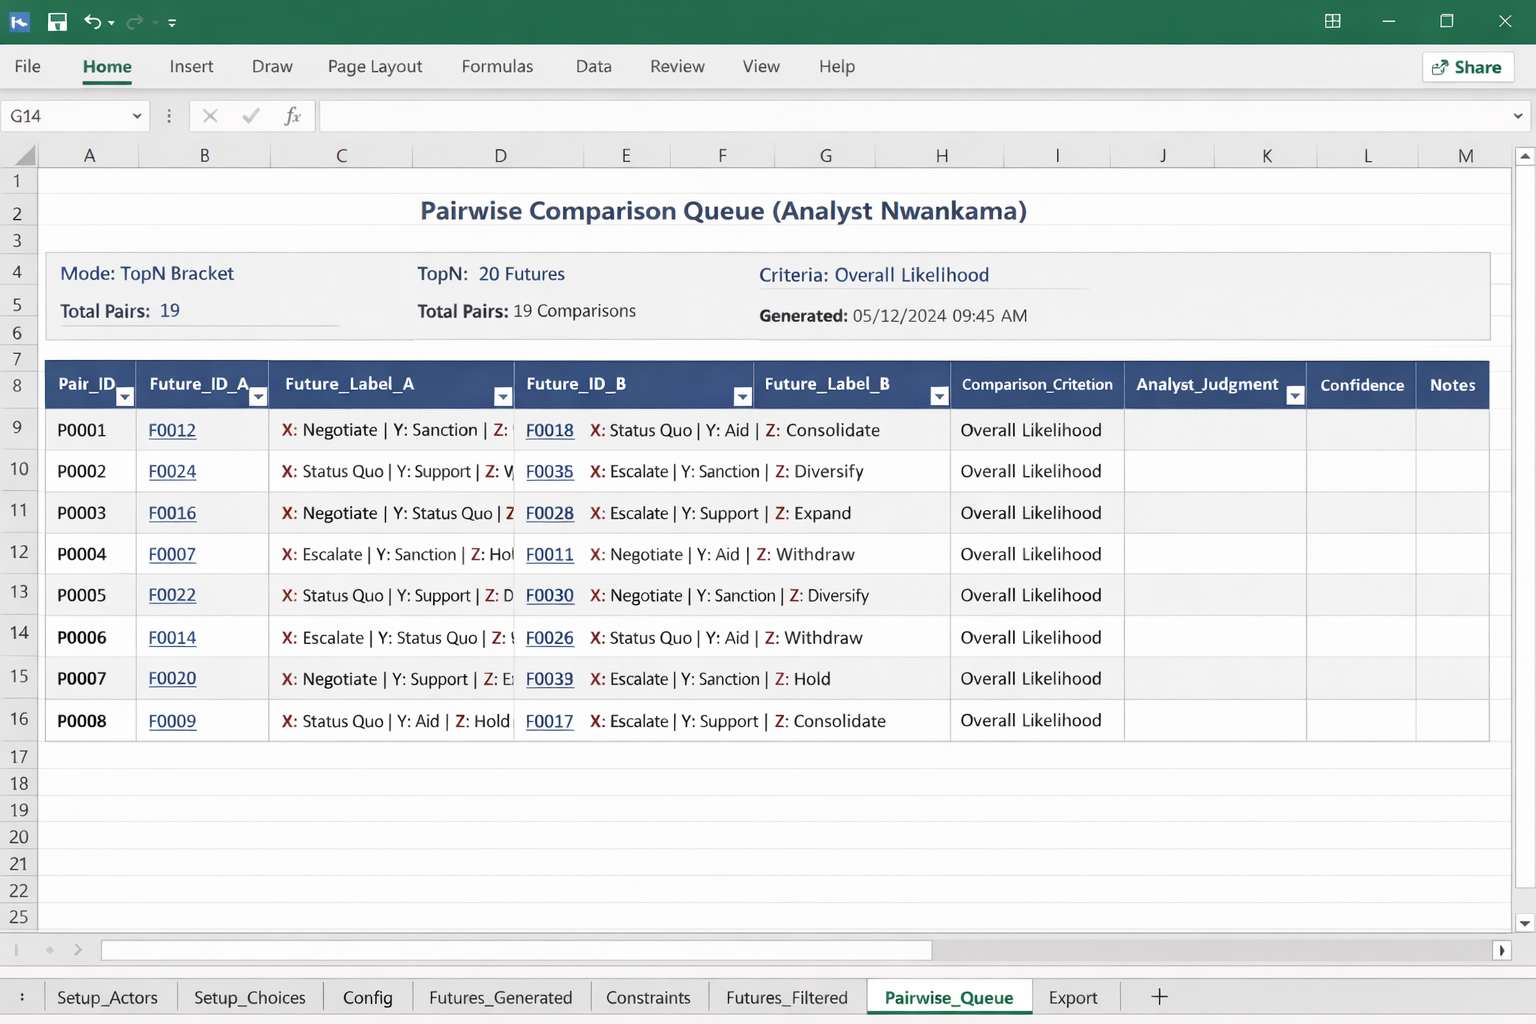This screenshot has height=1024, width=1536.
Task: Click the sheet list options dots icon
Action: point(22,997)
